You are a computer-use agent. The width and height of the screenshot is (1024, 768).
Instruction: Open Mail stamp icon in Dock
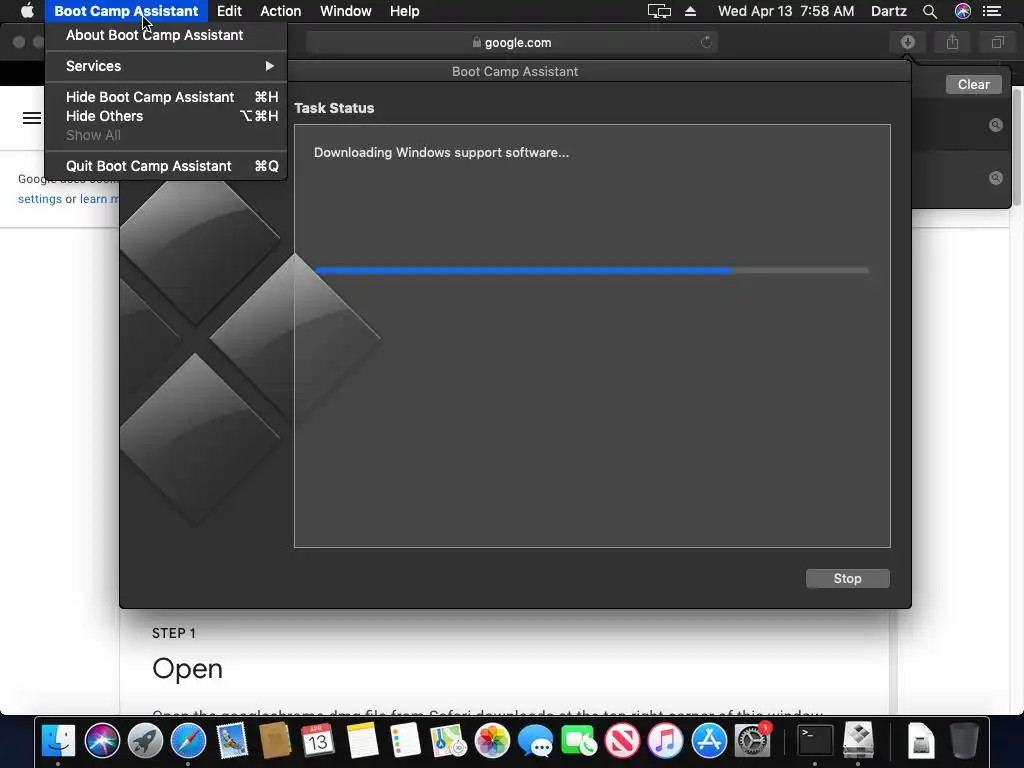click(232, 741)
